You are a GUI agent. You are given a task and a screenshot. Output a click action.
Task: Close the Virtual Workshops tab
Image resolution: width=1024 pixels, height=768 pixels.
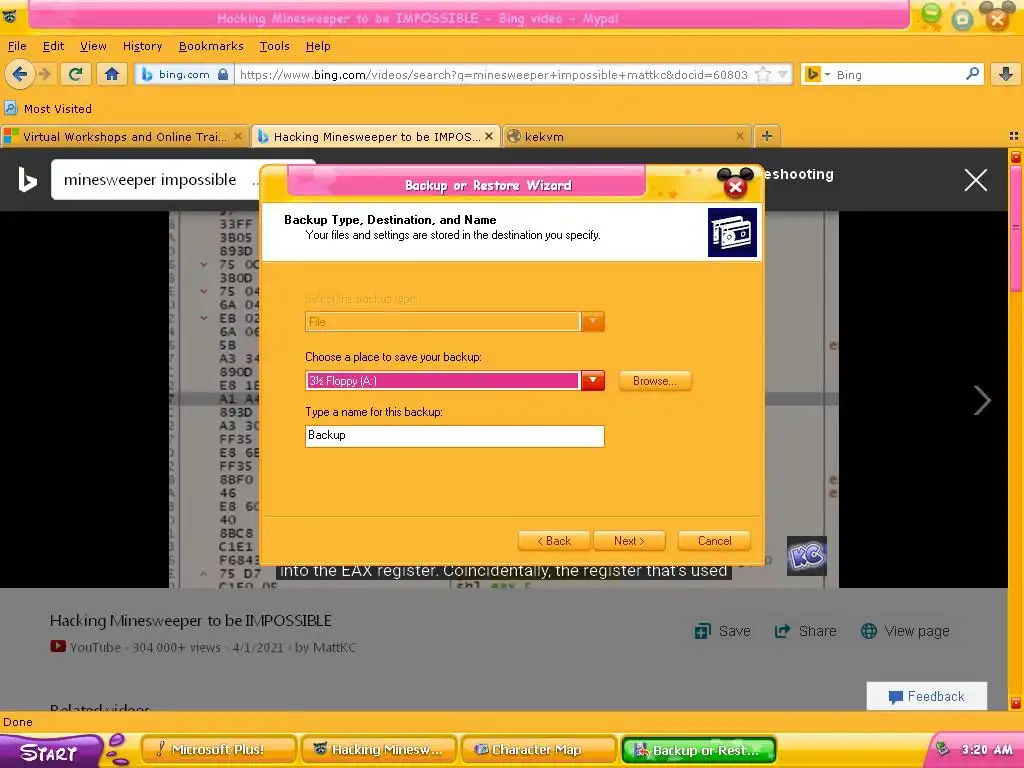point(238,136)
